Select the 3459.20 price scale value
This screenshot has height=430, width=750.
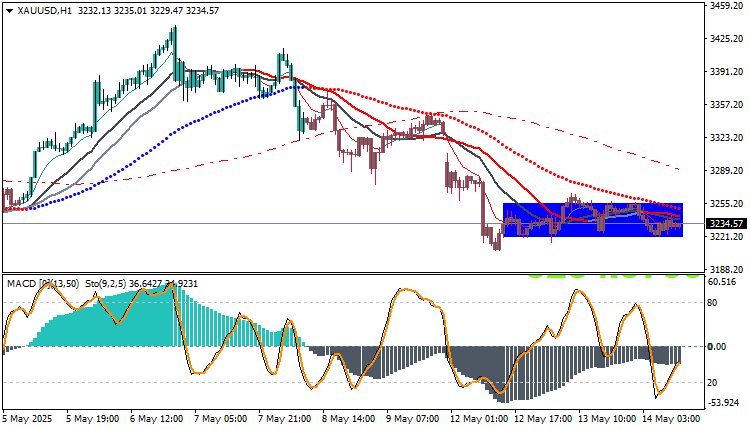(727, 5)
